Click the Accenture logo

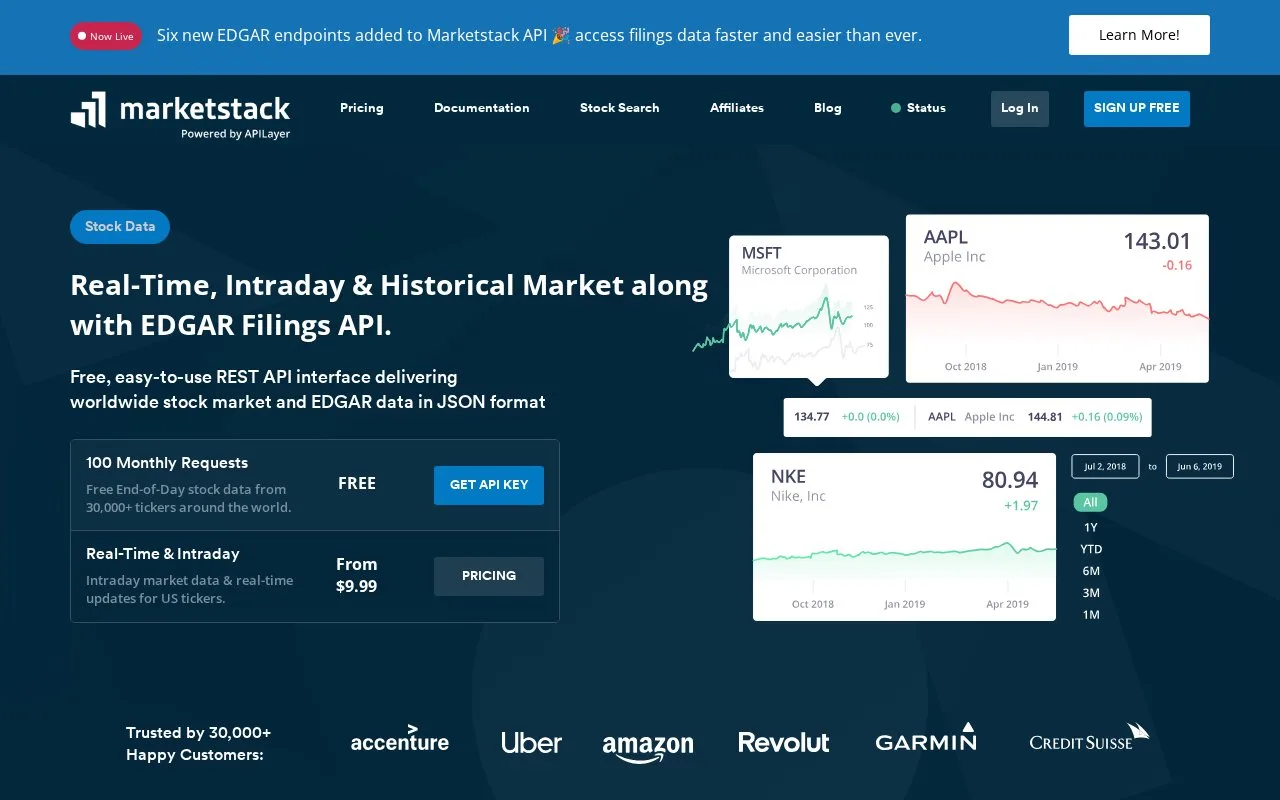click(x=400, y=739)
